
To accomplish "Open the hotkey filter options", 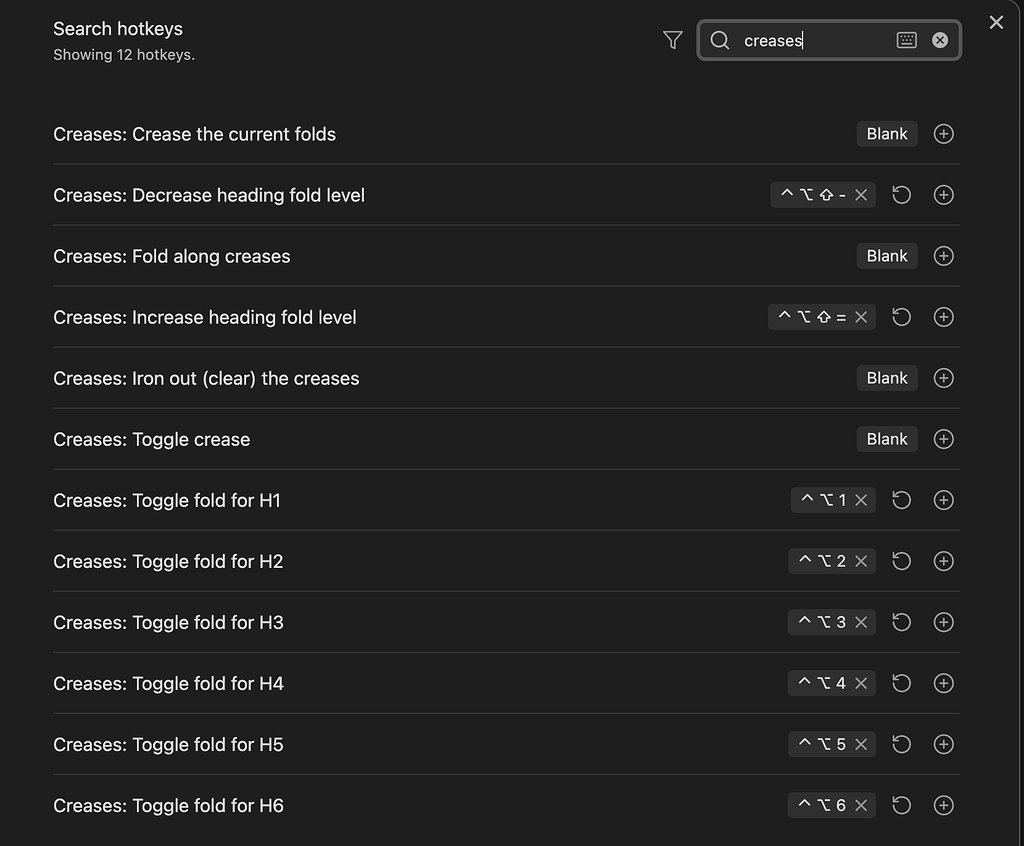I will click(x=673, y=40).
